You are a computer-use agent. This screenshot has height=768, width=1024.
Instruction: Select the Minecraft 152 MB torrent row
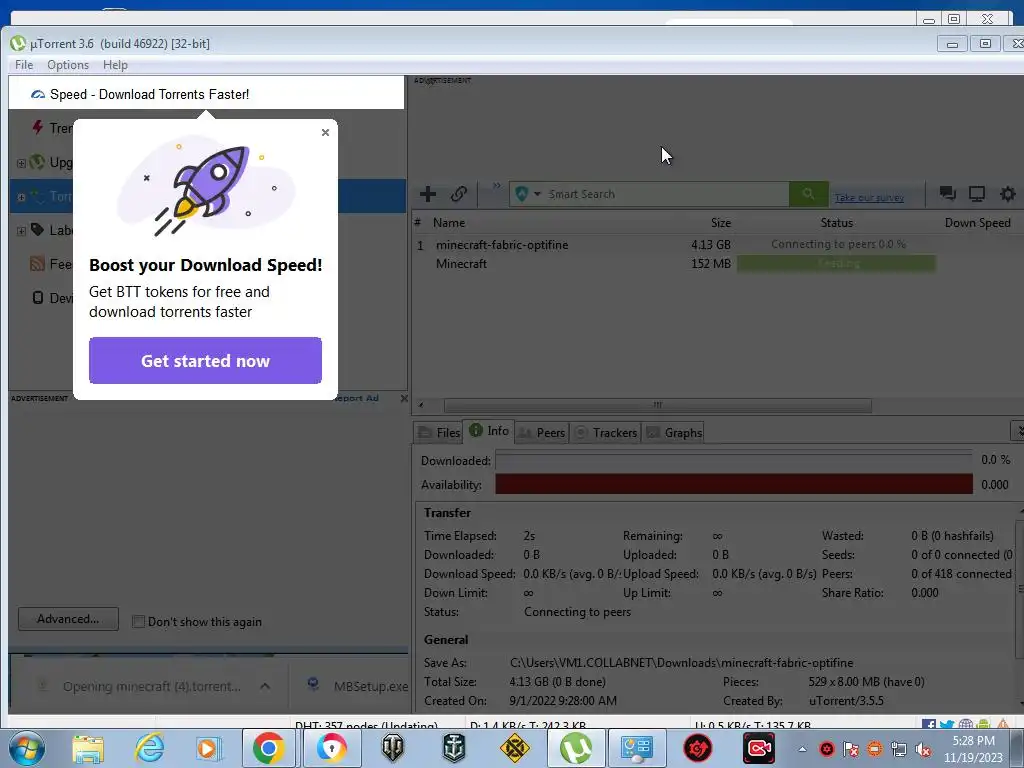717,264
